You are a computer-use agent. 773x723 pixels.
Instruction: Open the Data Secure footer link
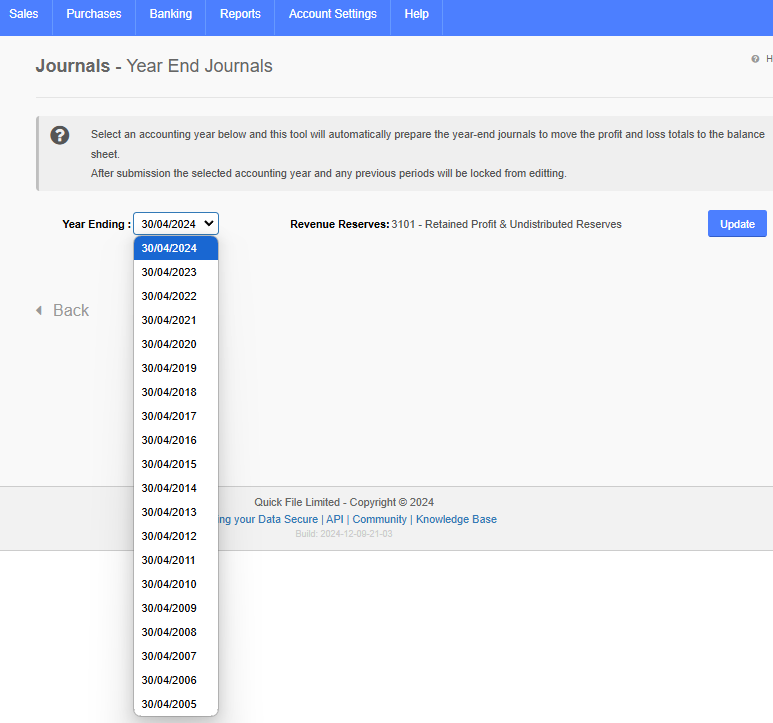(269, 519)
